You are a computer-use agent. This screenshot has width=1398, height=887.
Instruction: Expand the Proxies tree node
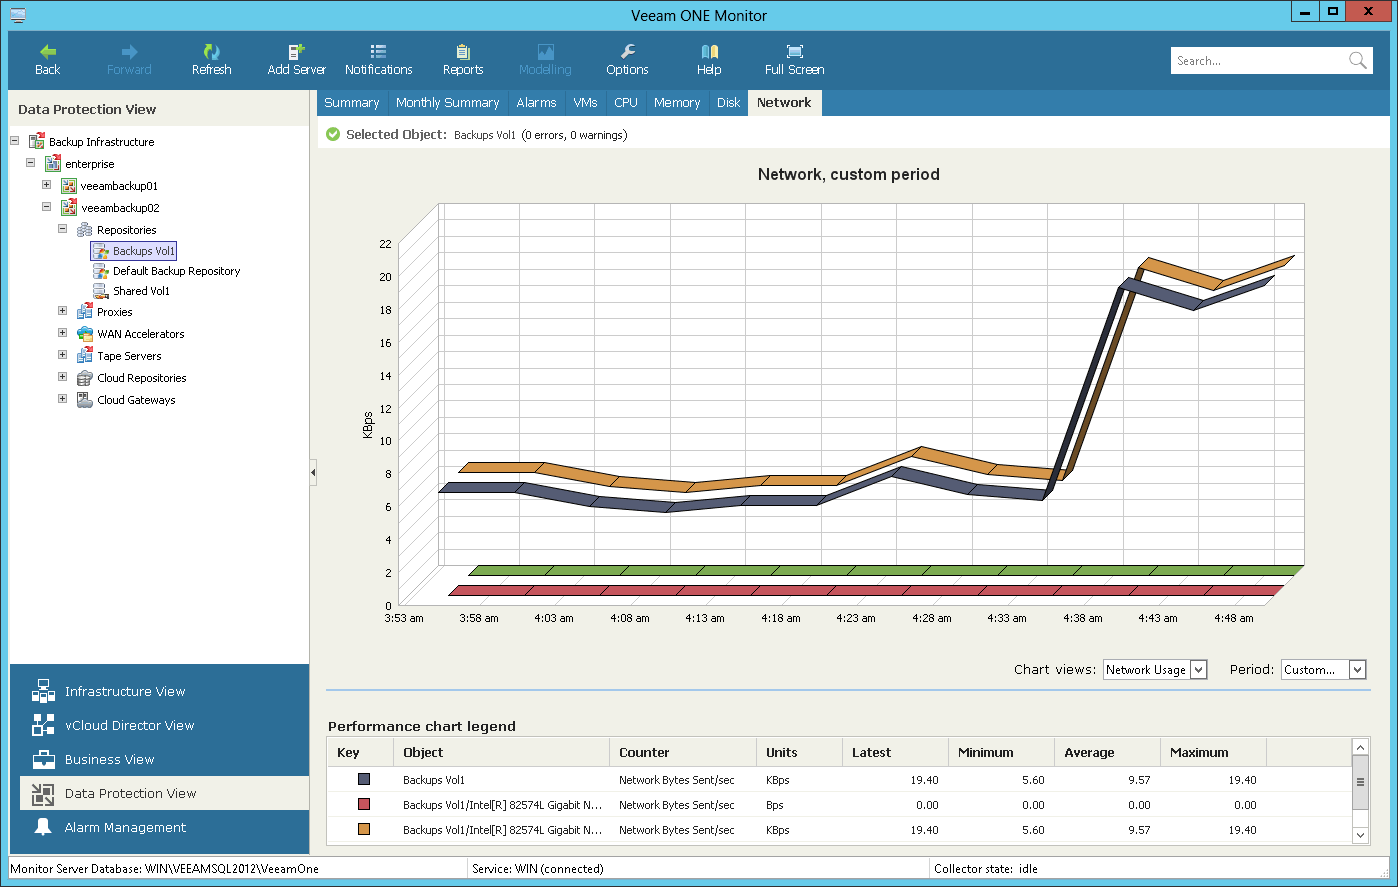click(x=62, y=311)
